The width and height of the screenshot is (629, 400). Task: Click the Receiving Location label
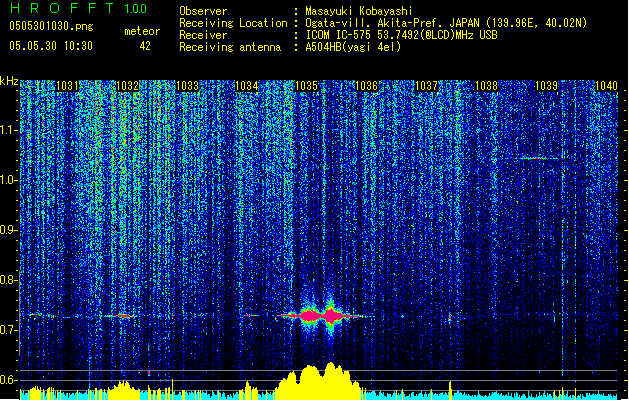coord(233,23)
